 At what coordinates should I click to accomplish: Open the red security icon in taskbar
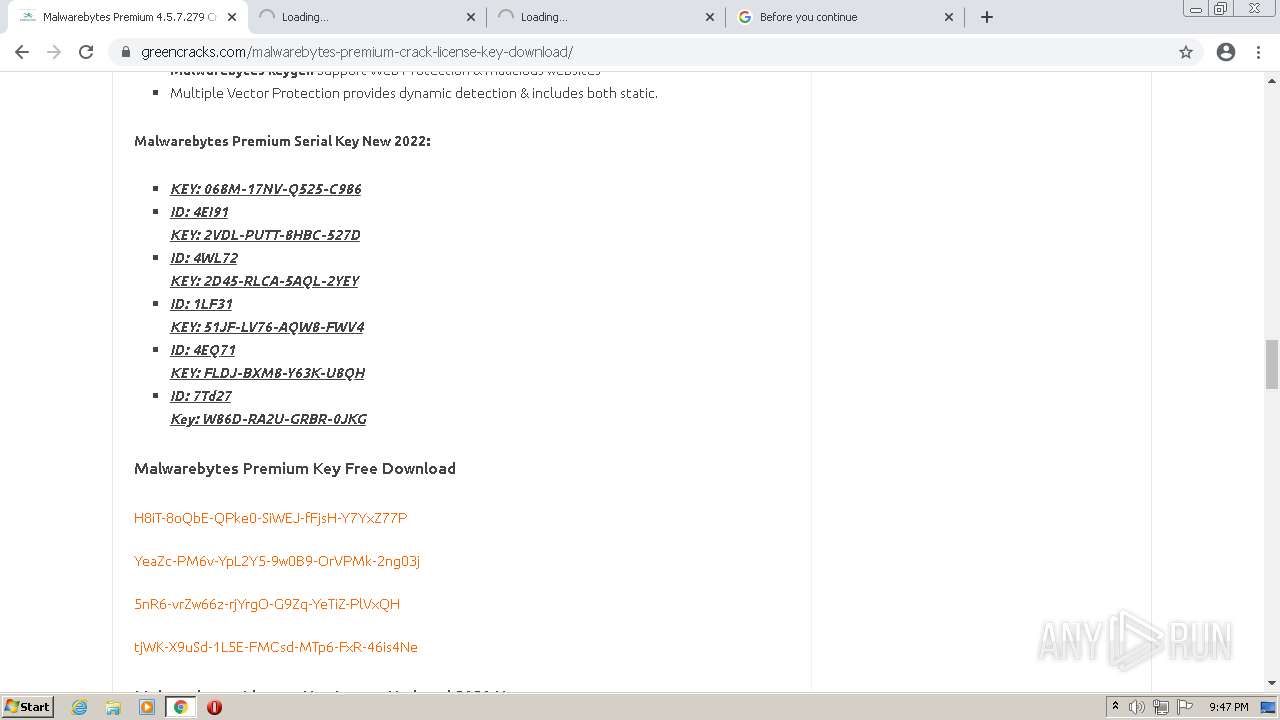214,707
